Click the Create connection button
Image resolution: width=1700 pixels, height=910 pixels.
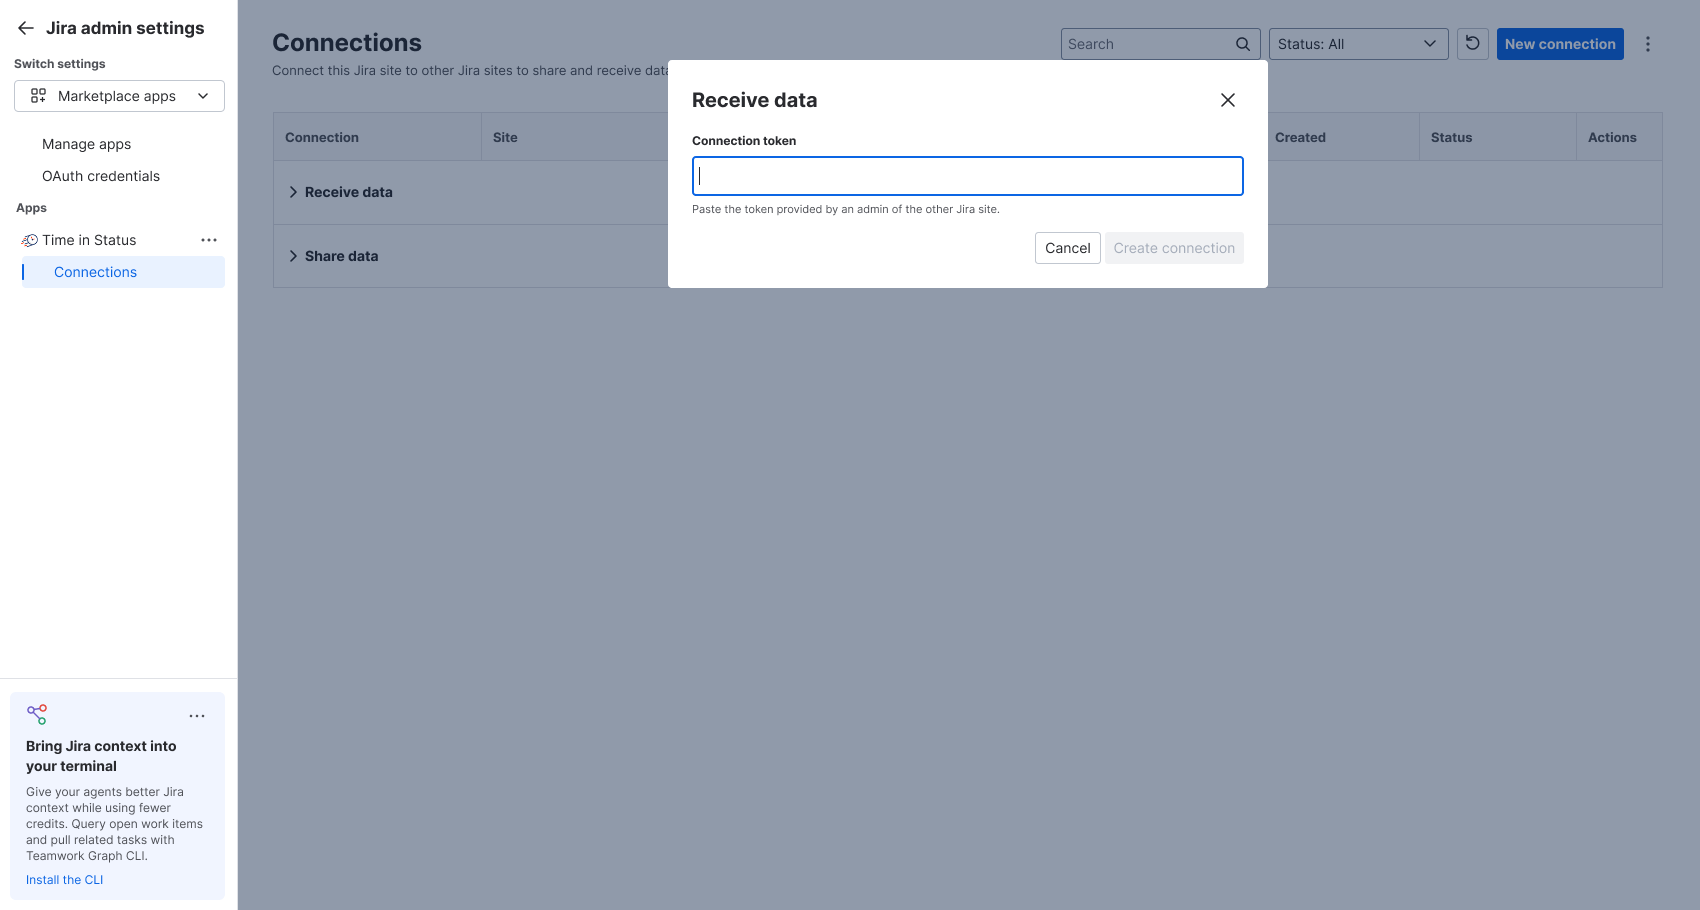1174,248
